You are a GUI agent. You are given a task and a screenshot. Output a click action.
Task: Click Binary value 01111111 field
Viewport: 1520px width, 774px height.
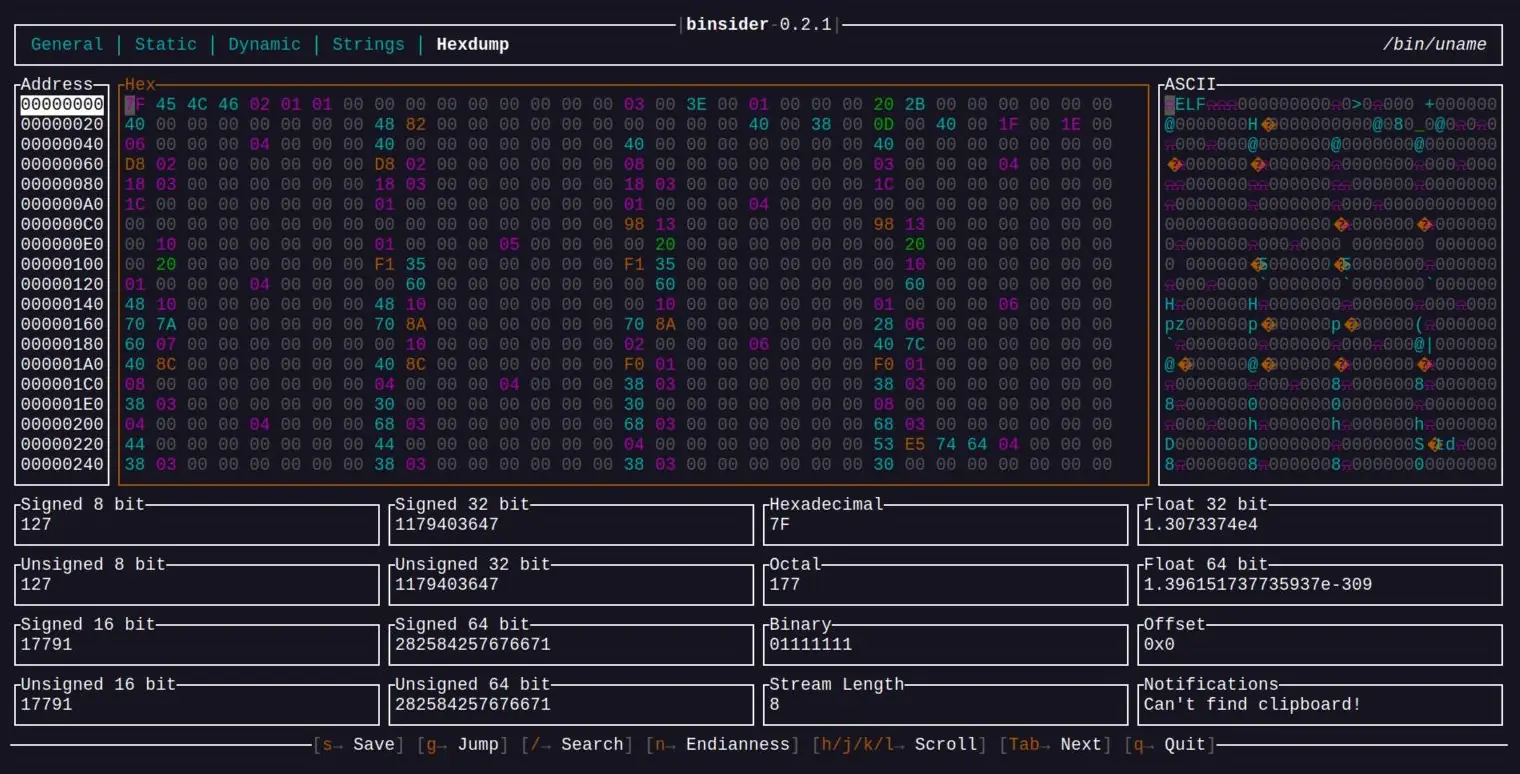[x=946, y=644]
